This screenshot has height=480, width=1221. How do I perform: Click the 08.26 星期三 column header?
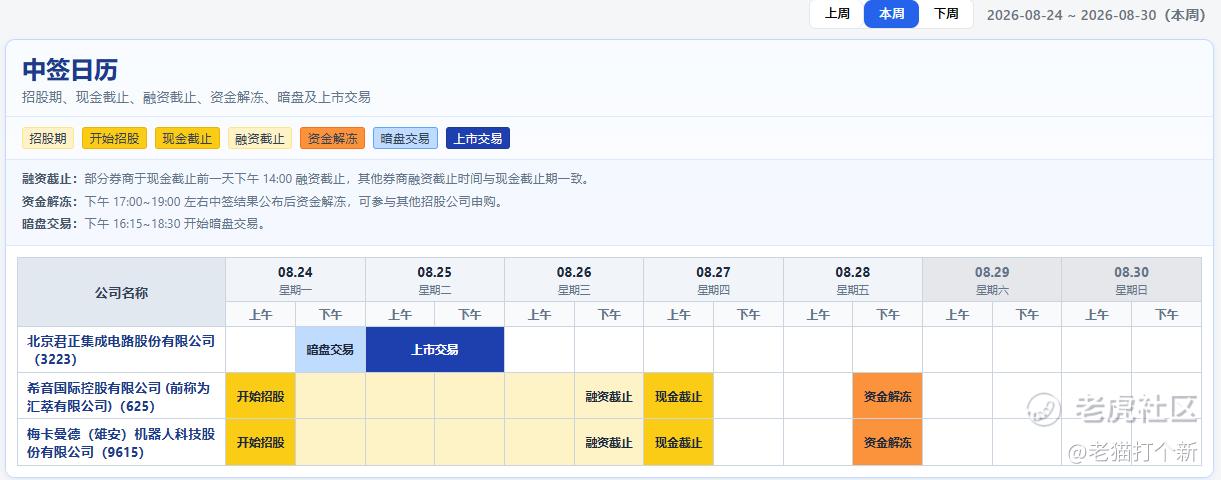pos(574,280)
